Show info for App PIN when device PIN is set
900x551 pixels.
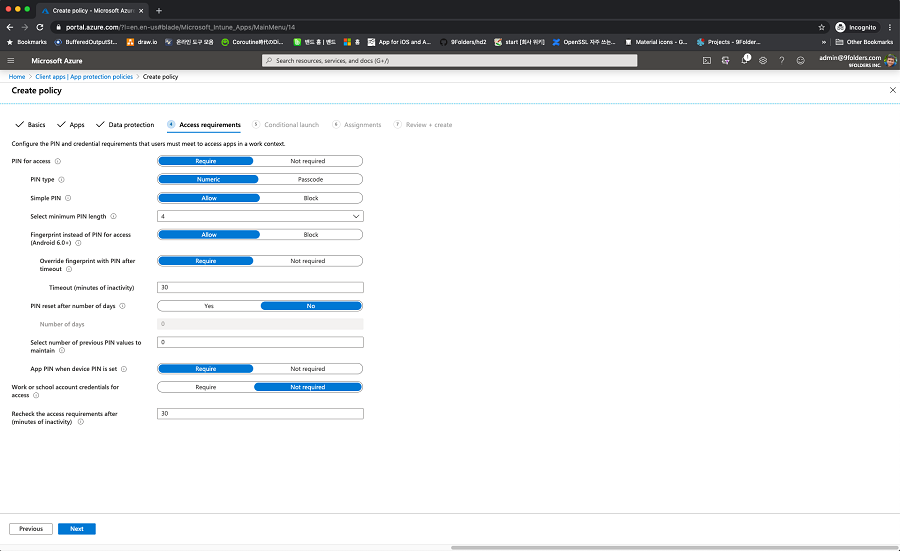click(x=124, y=369)
